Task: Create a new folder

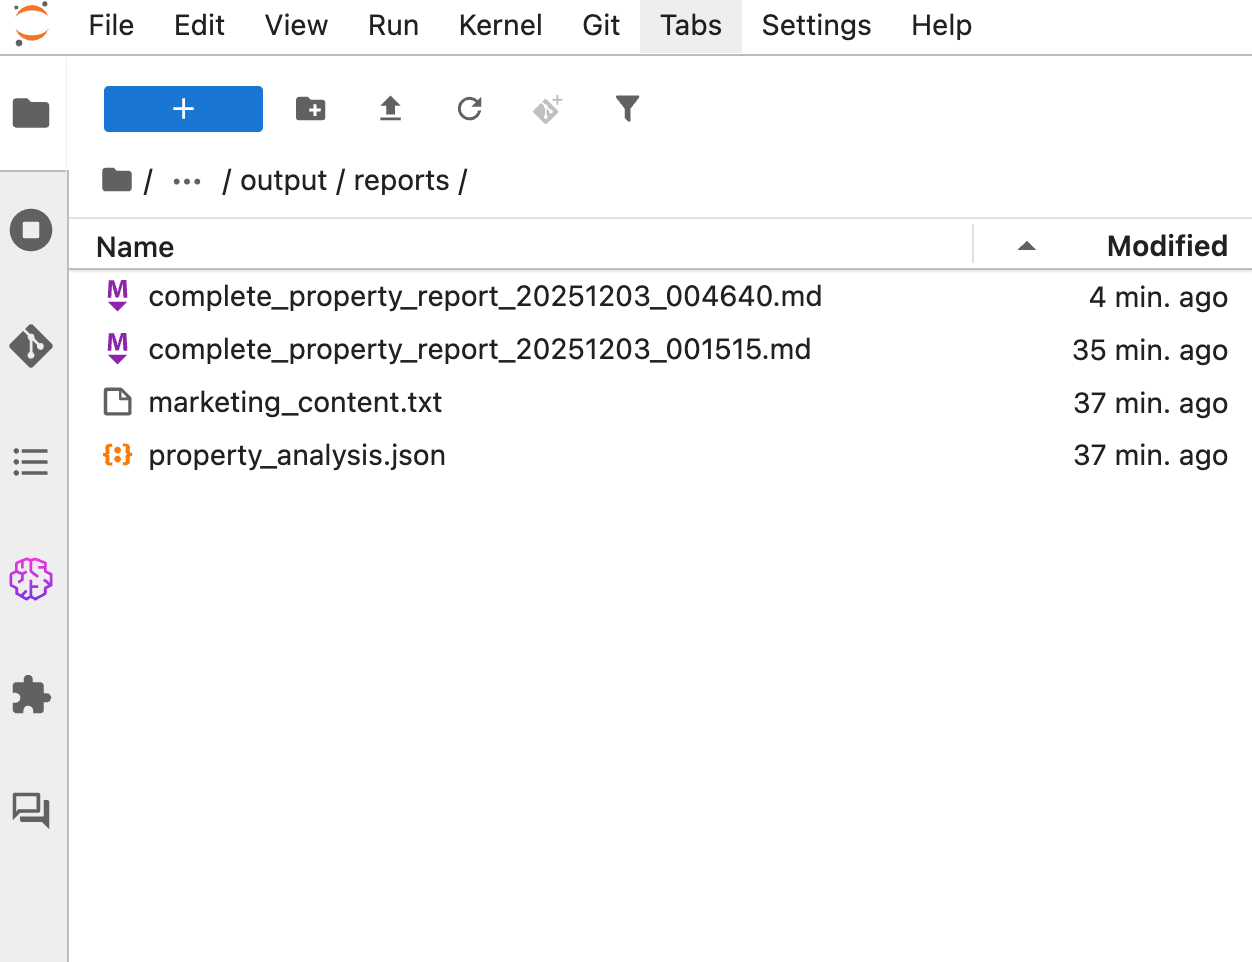Action: pyautogui.click(x=311, y=109)
